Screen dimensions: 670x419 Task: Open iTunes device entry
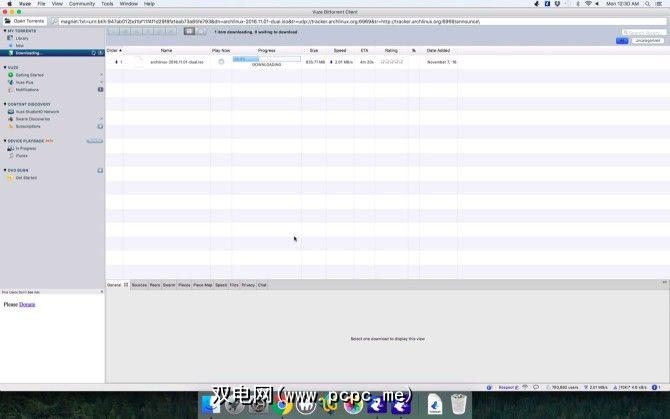tap(21, 156)
